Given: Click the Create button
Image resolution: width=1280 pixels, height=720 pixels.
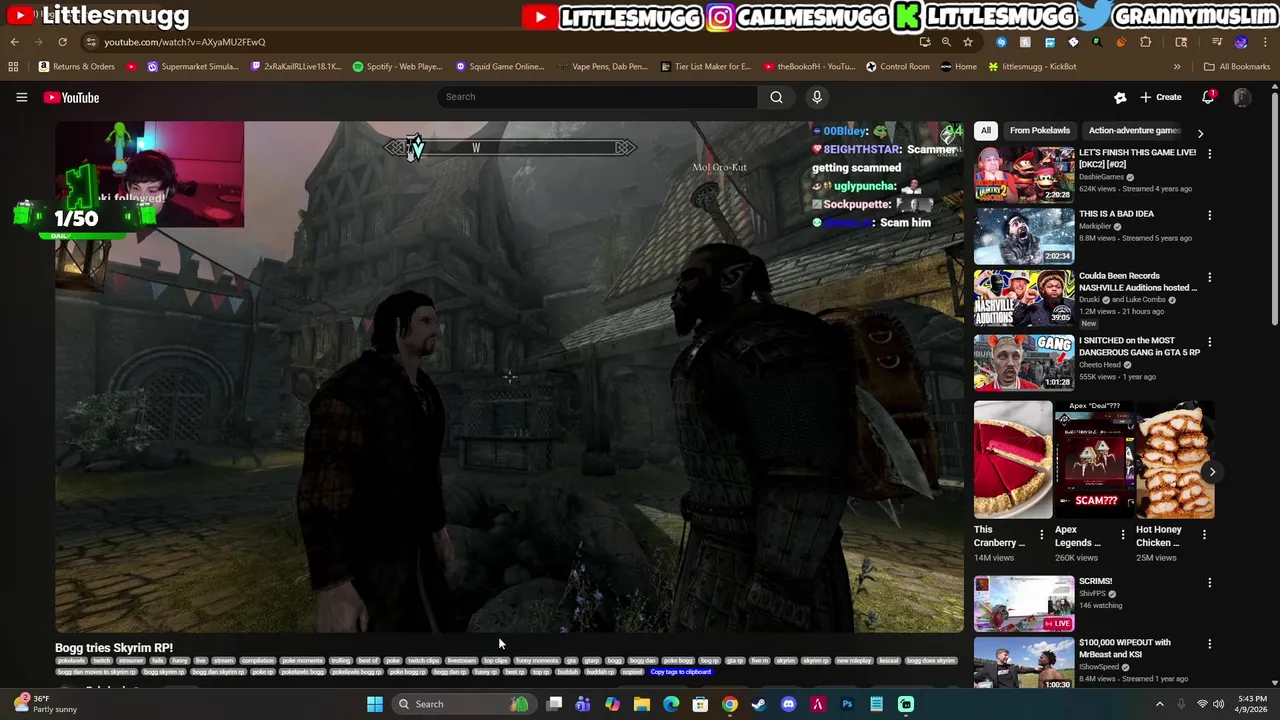Looking at the screenshot, I should (1160, 97).
